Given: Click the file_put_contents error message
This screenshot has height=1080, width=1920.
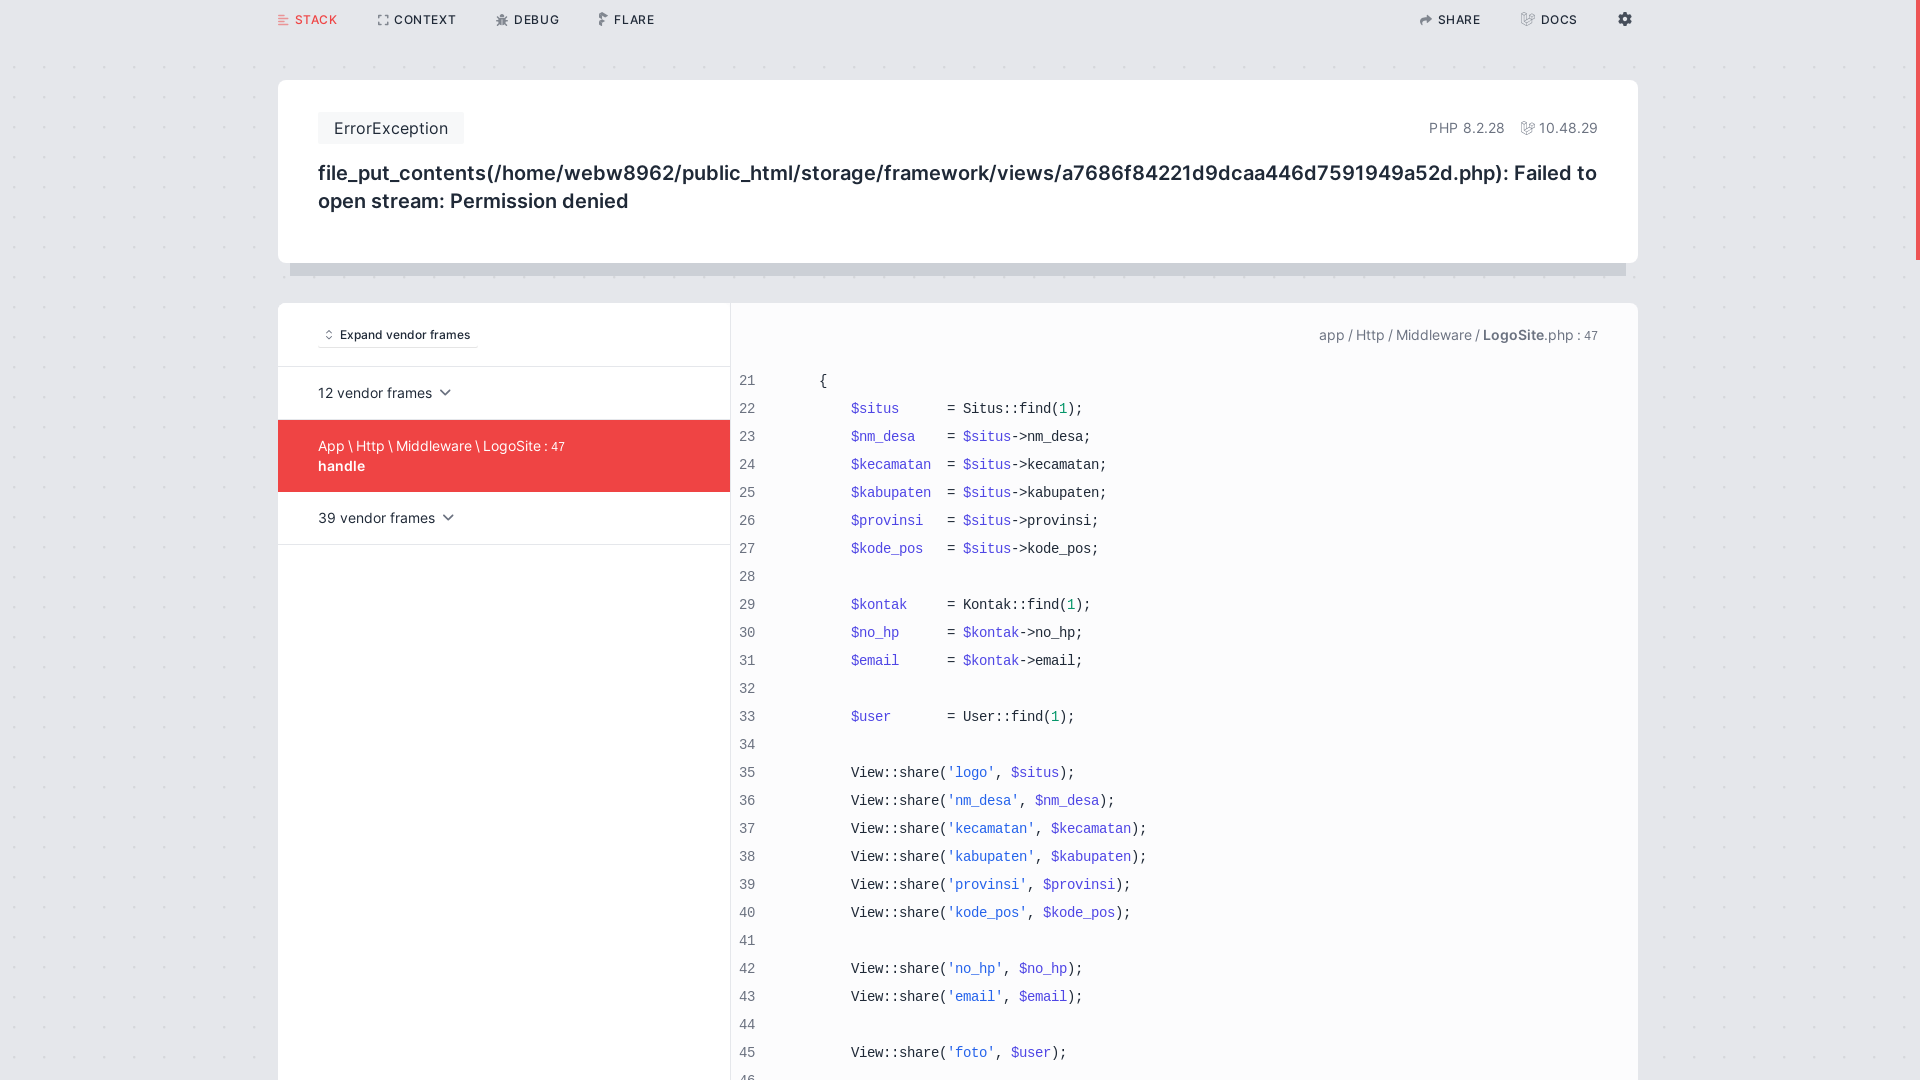Looking at the screenshot, I should [x=957, y=187].
